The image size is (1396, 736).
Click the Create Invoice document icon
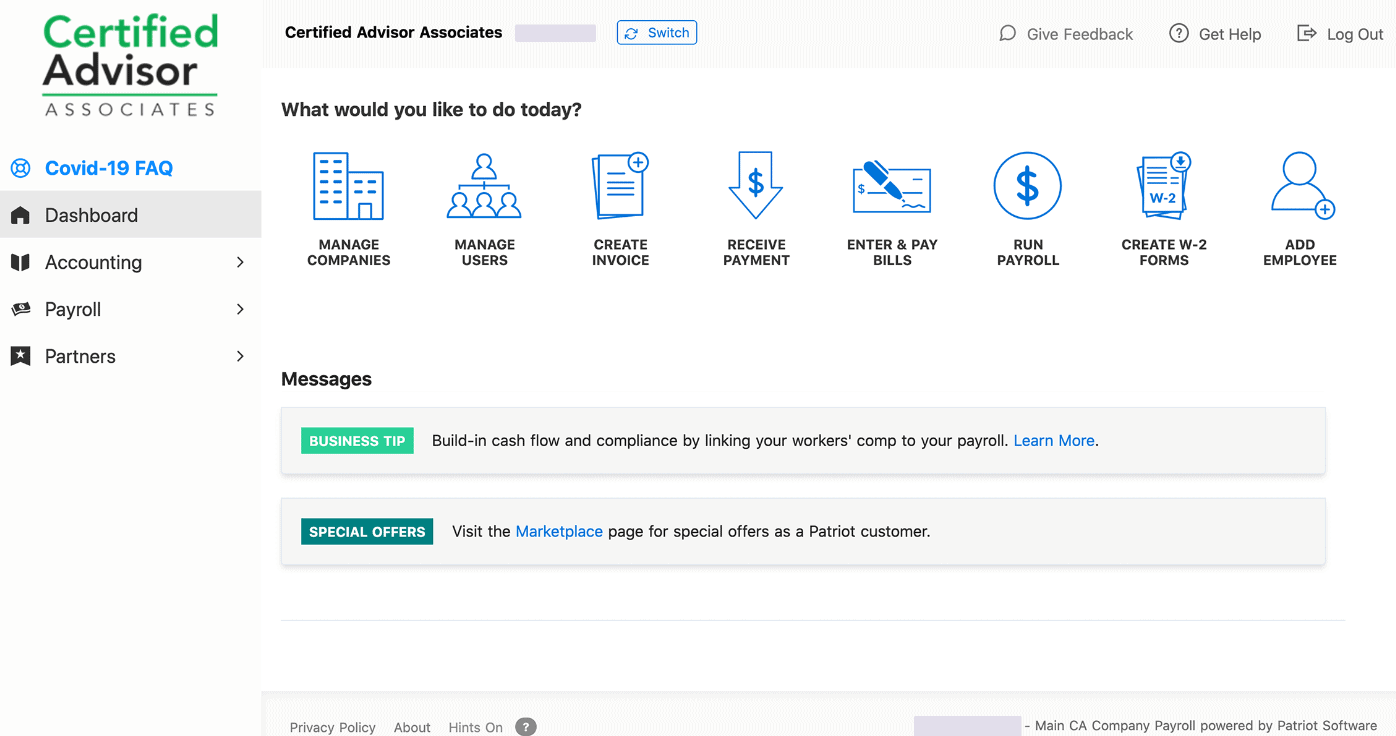620,186
